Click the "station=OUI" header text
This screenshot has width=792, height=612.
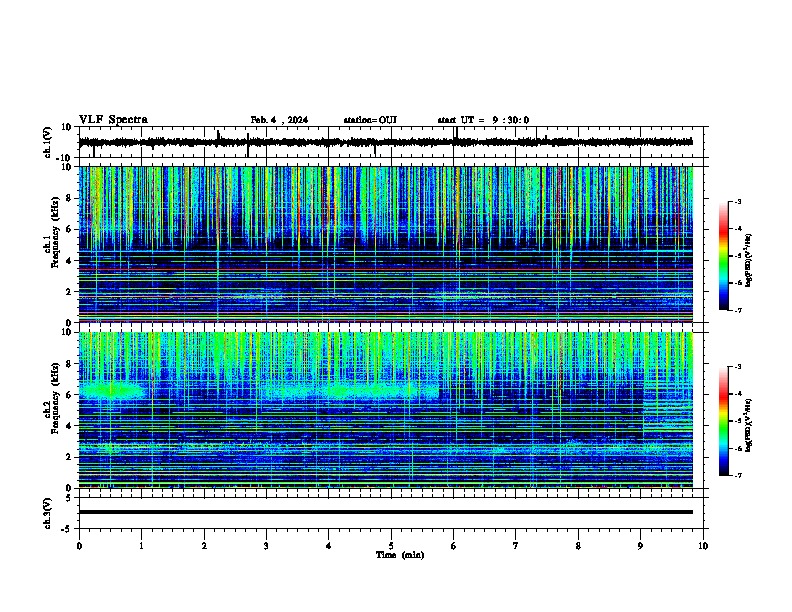[370, 120]
